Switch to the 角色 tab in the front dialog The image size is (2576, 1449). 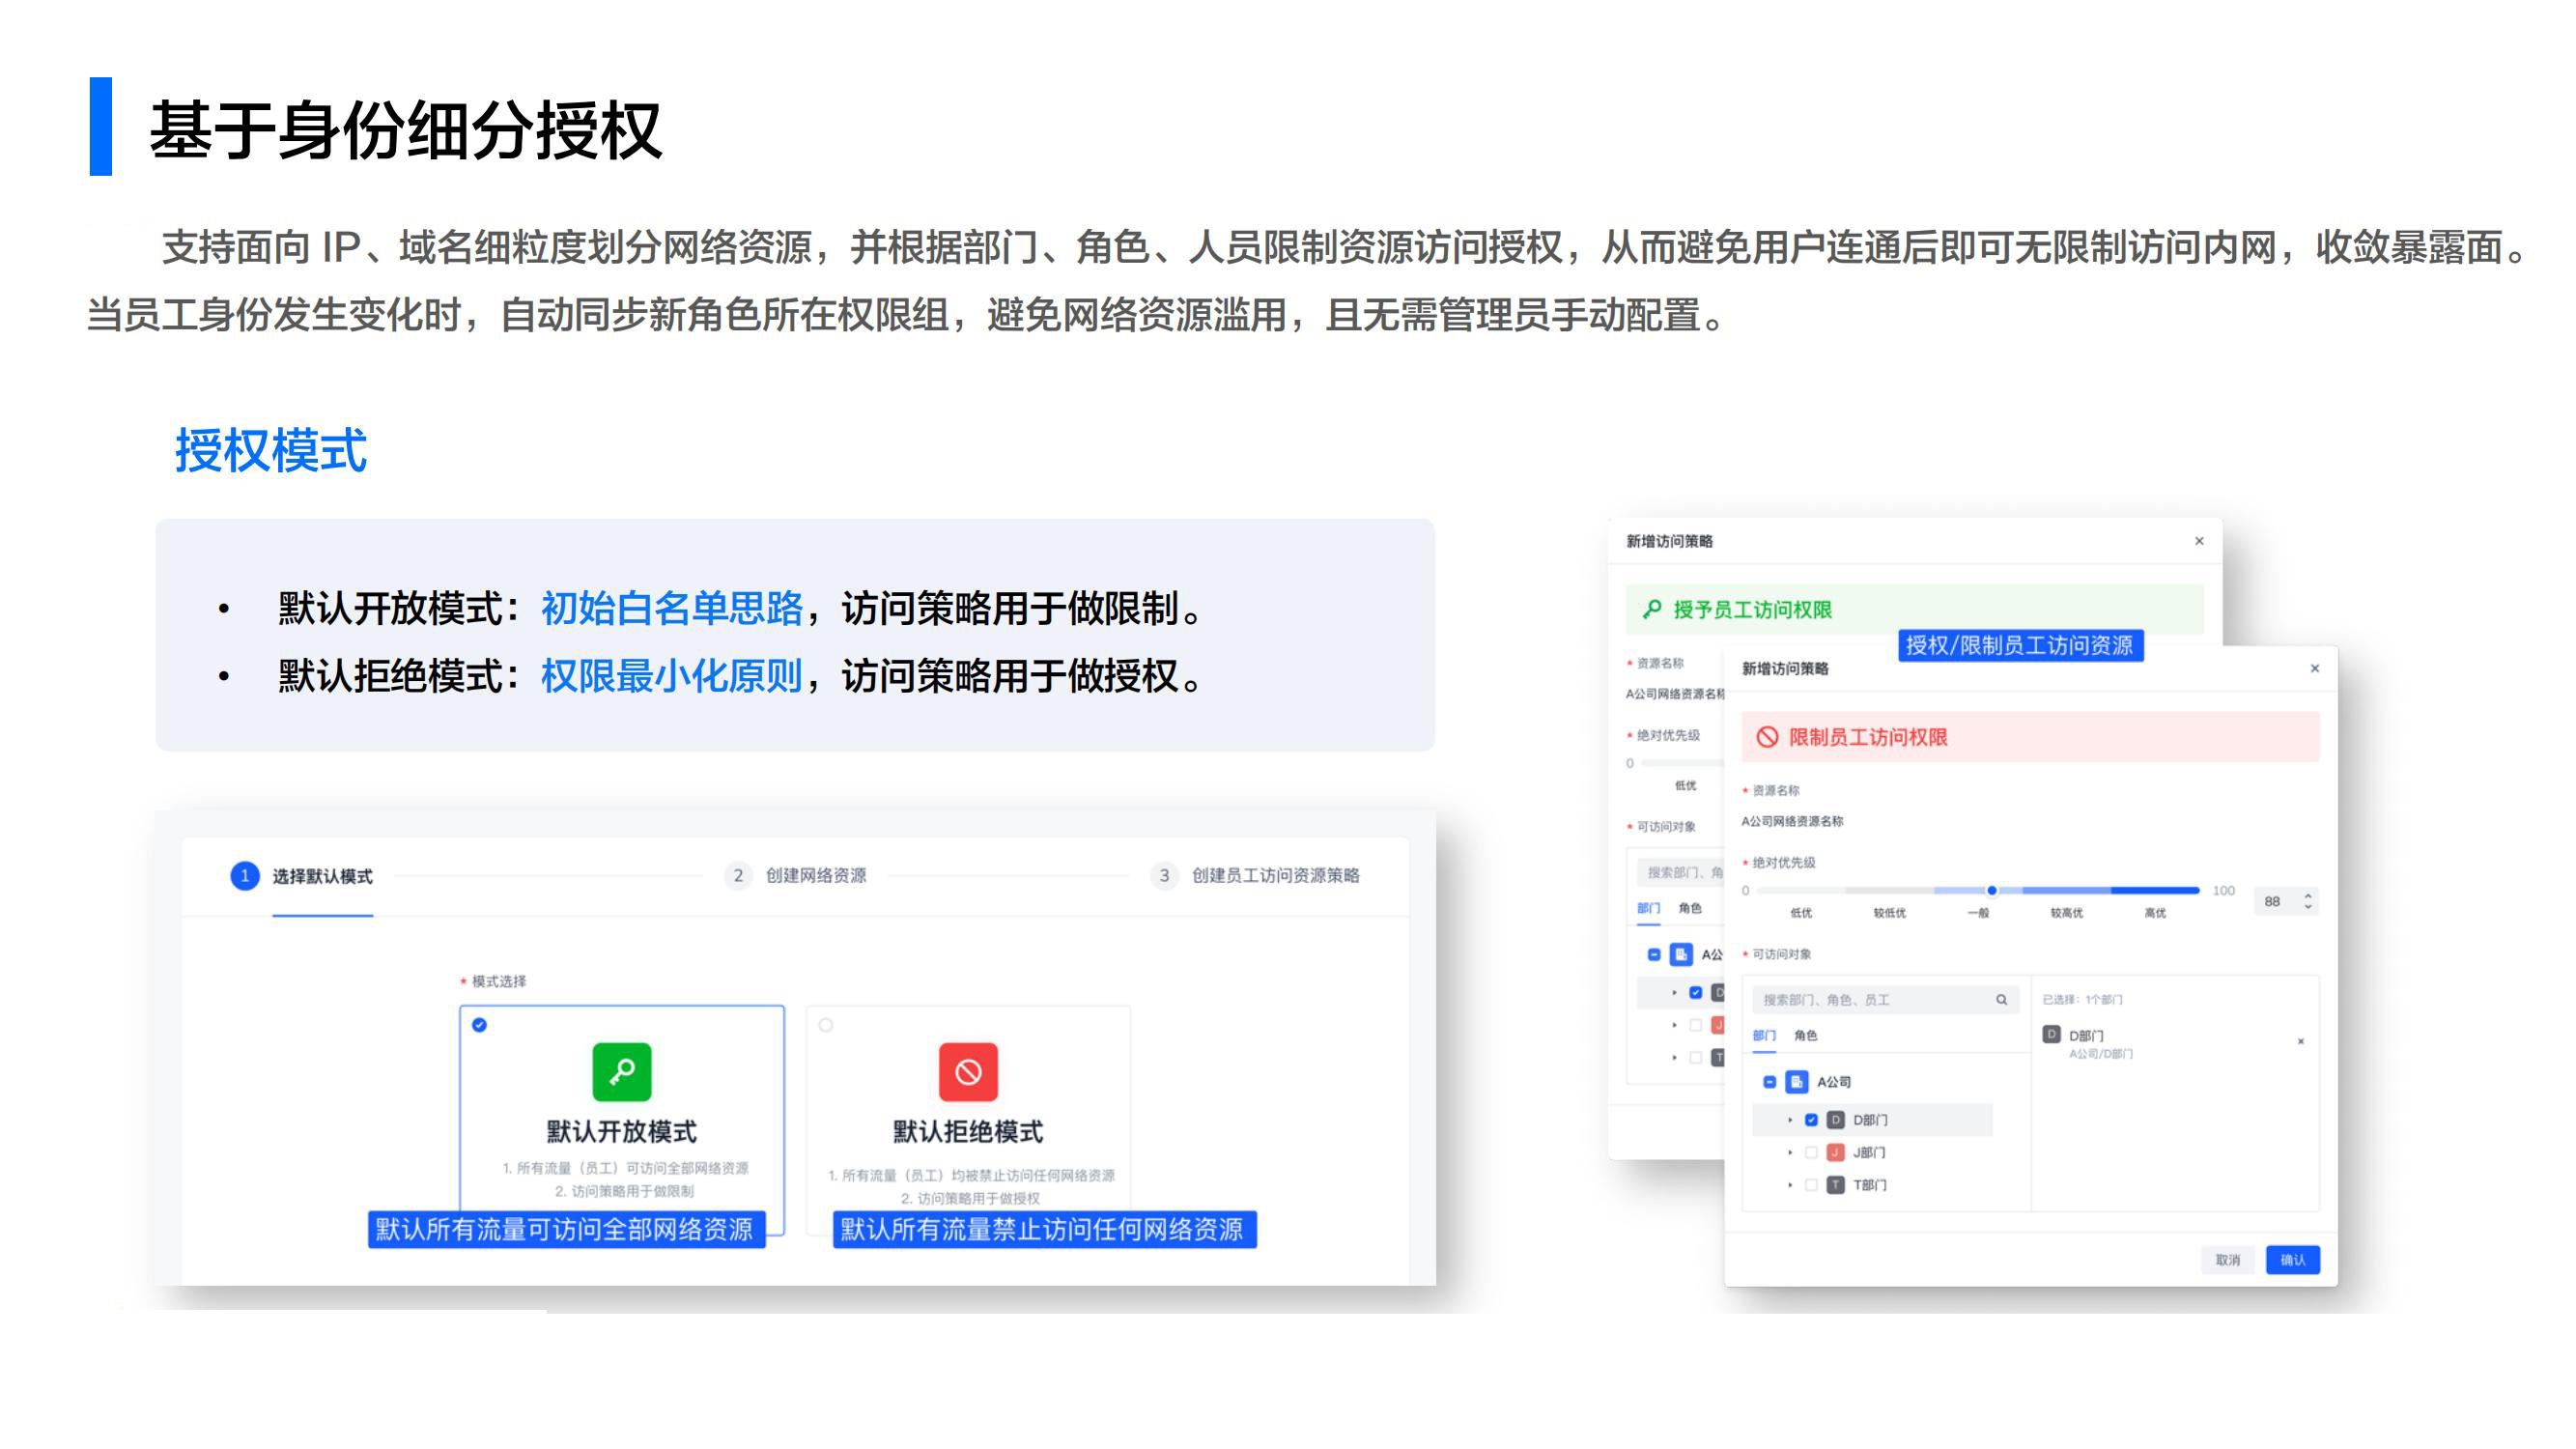[x=1805, y=1035]
